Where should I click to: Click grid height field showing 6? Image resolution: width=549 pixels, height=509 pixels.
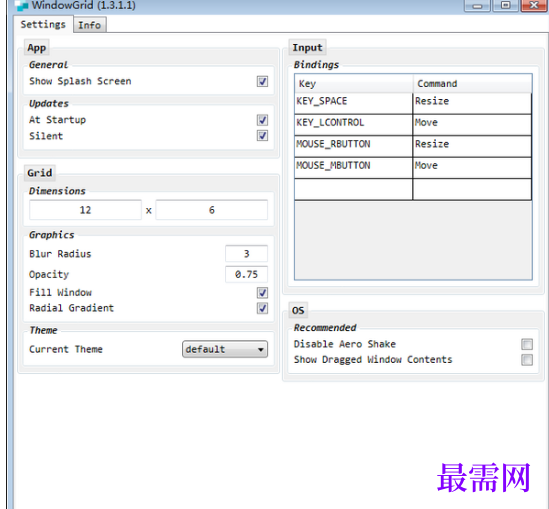211,210
